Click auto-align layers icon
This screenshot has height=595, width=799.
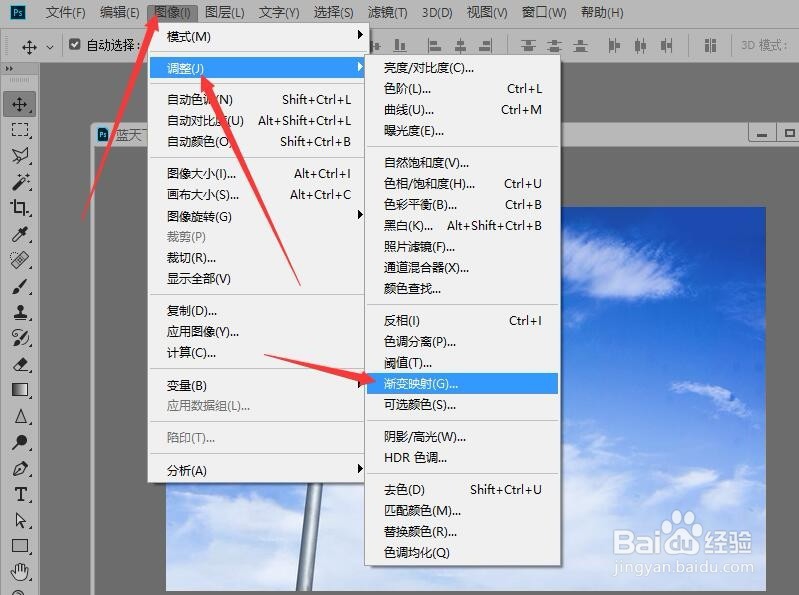pos(710,46)
